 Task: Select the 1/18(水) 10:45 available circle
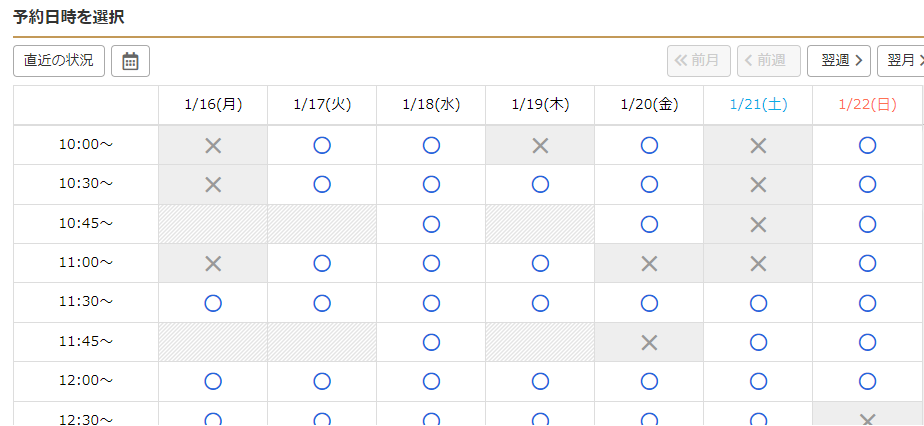[431, 224]
